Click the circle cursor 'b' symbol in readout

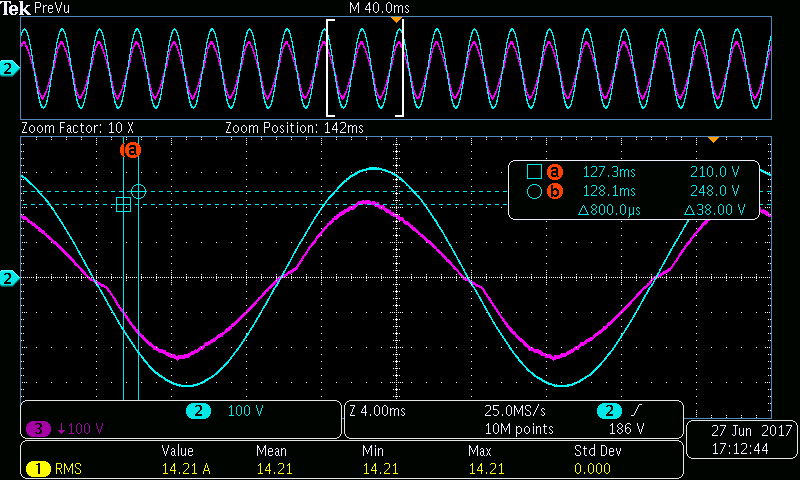tap(534, 192)
